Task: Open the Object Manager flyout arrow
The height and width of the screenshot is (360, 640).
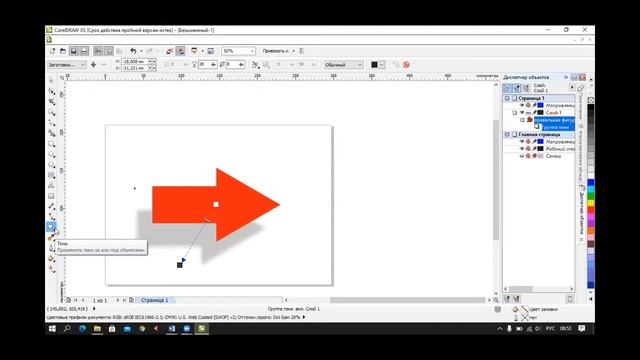Action: pos(572,87)
